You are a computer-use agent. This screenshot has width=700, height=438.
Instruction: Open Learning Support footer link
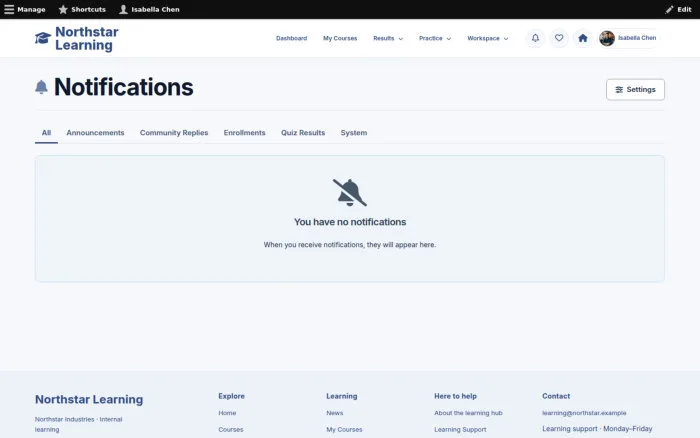[460, 430]
